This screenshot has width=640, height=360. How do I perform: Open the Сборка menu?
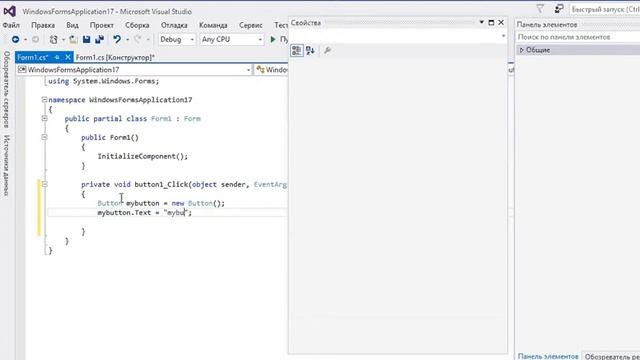[x=137, y=25]
